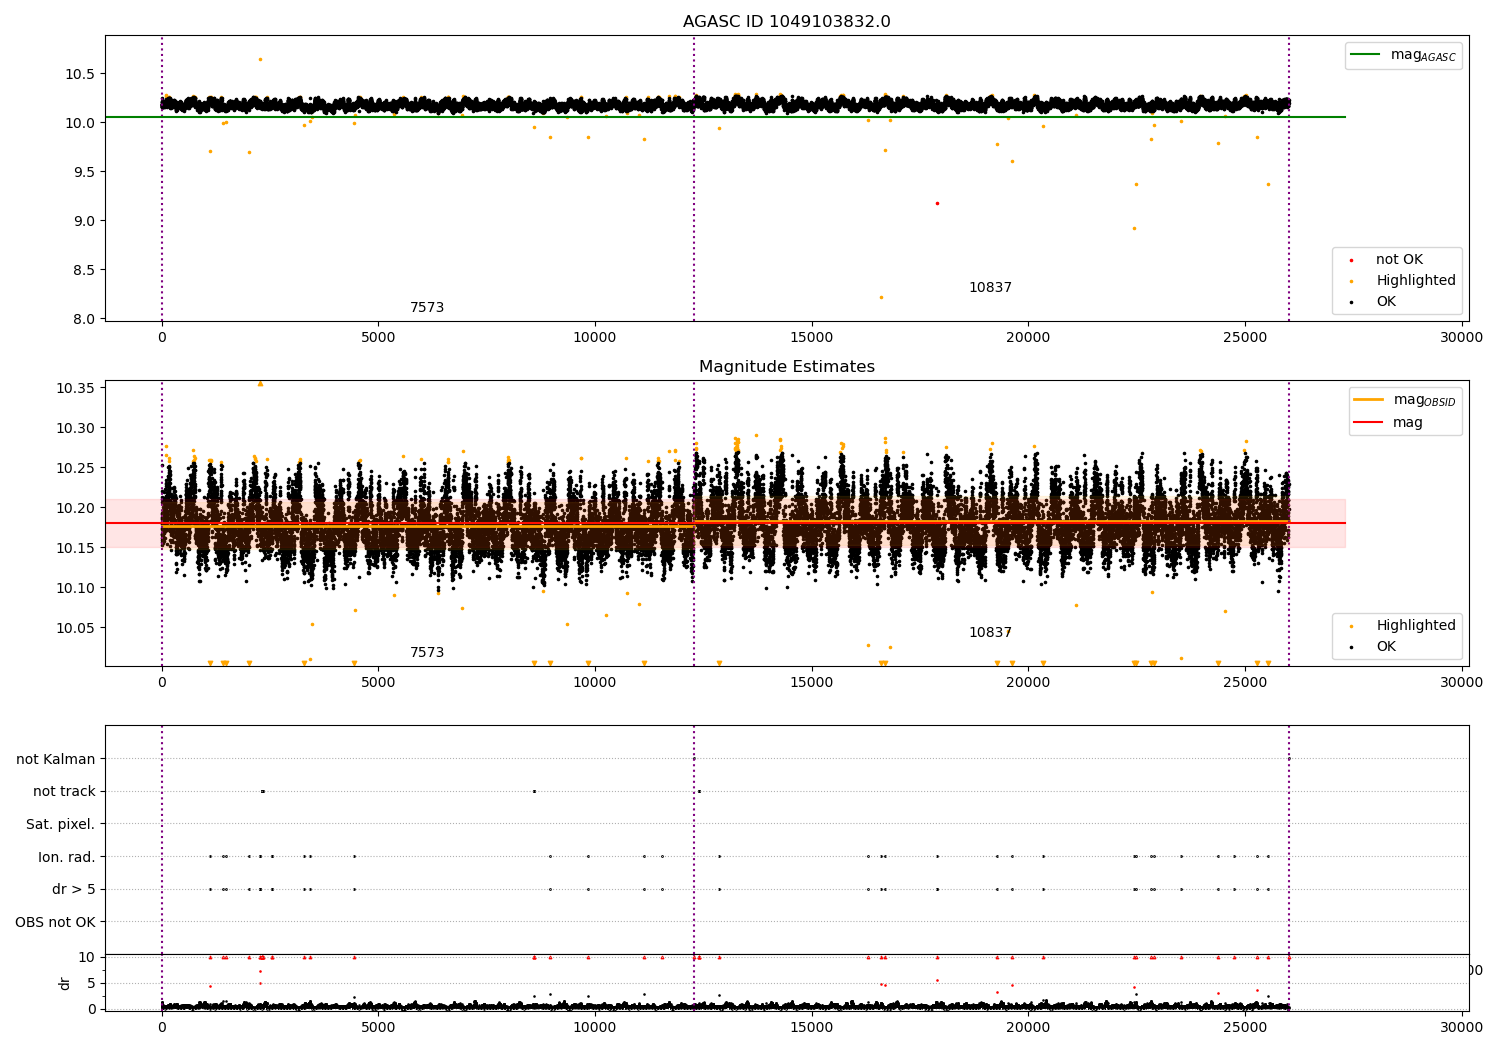Viewport: 1500px width, 1050px height.
Task: Click the '9.0' y-axis tick label in top panel
Action: 84,221
